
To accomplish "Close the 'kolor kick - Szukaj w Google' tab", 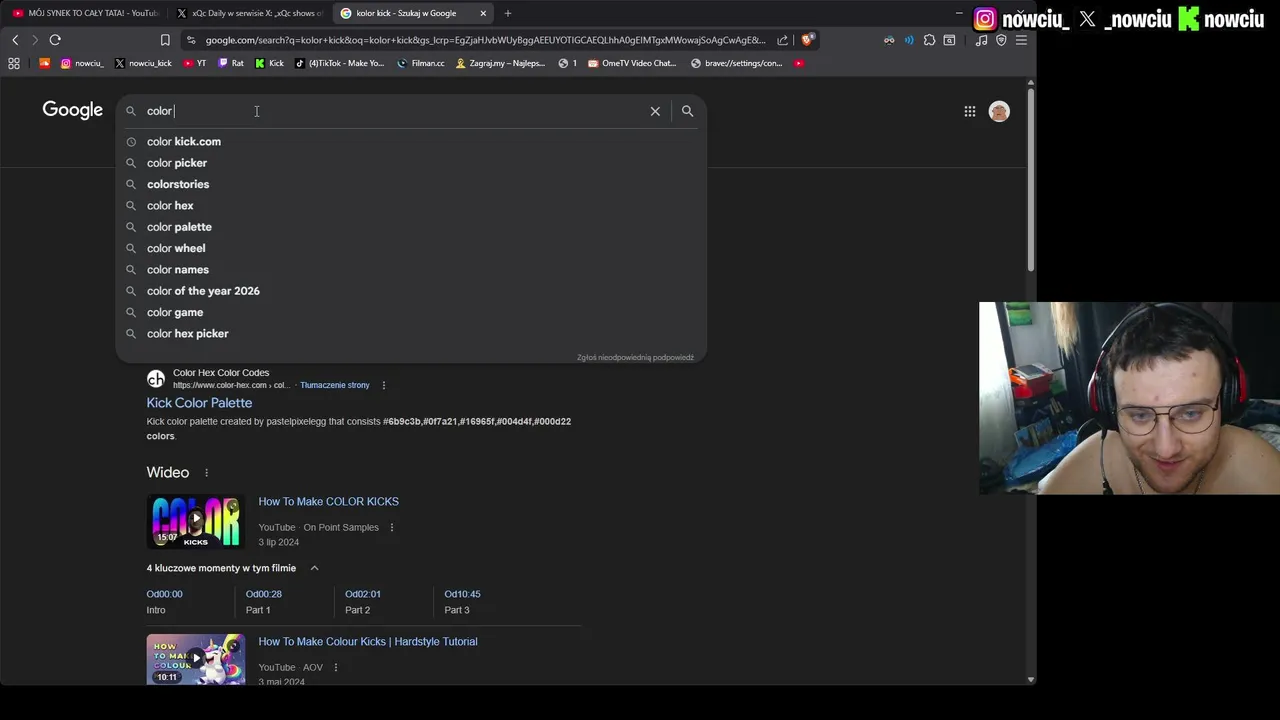I will (x=484, y=13).
